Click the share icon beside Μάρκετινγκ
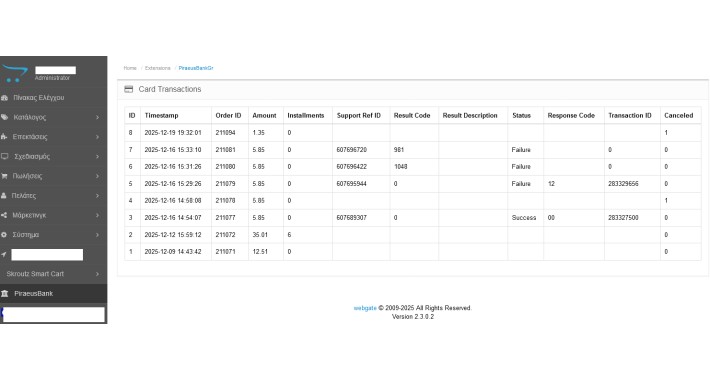710x380 pixels. [4, 215]
